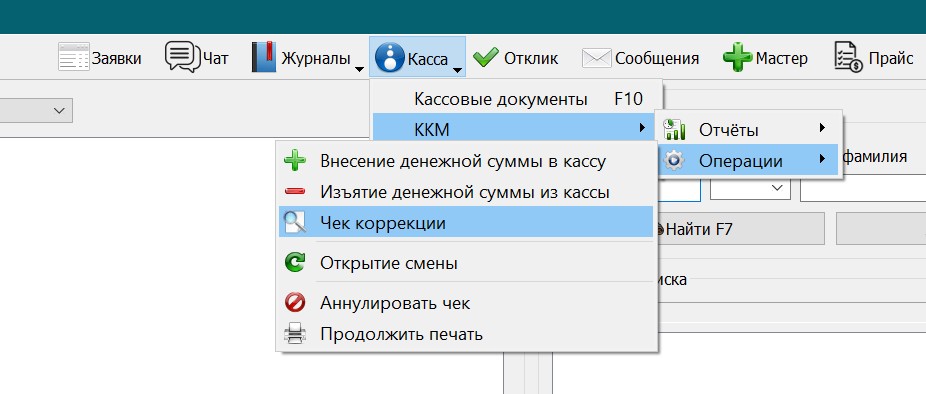Open Мастер from the toolbar

point(765,57)
